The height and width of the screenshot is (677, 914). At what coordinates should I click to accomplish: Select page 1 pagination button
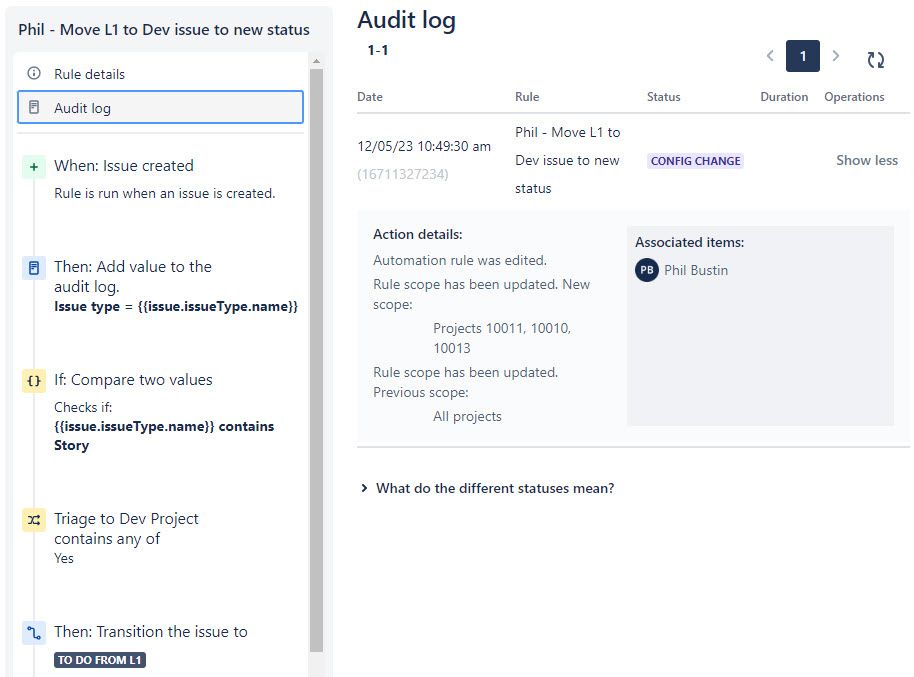point(803,56)
